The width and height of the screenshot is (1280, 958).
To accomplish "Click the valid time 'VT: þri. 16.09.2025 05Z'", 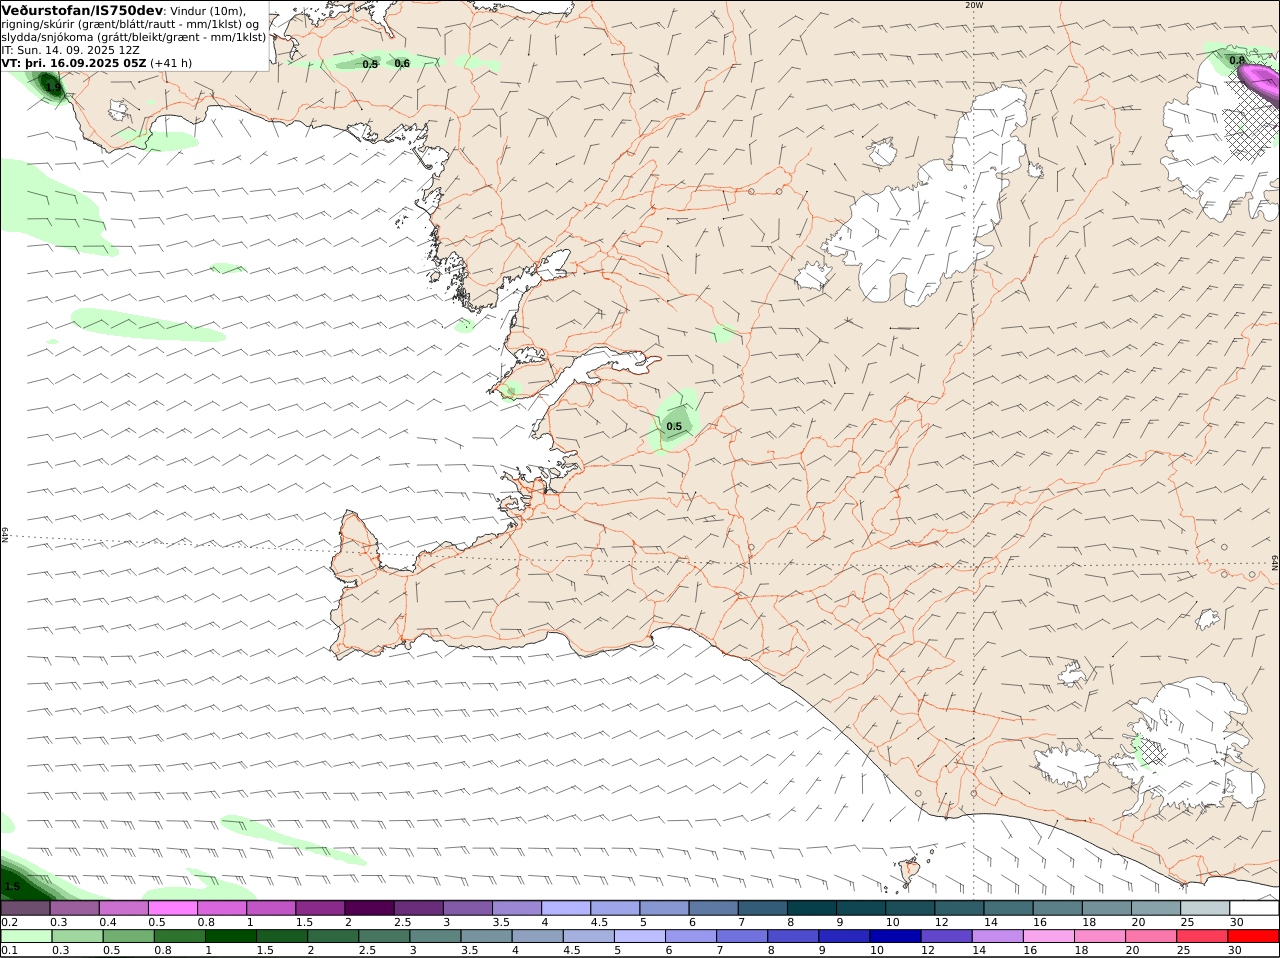I will click(75, 63).
